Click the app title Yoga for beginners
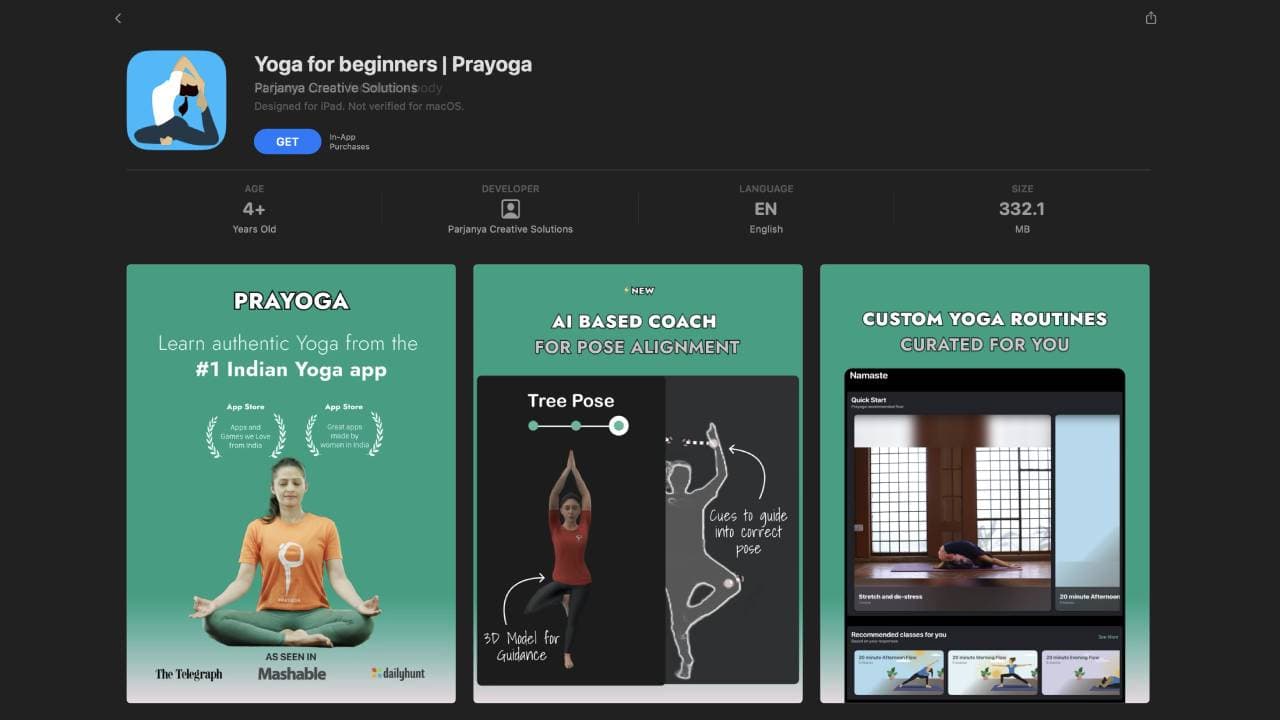The height and width of the screenshot is (720, 1280). tap(393, 64)
